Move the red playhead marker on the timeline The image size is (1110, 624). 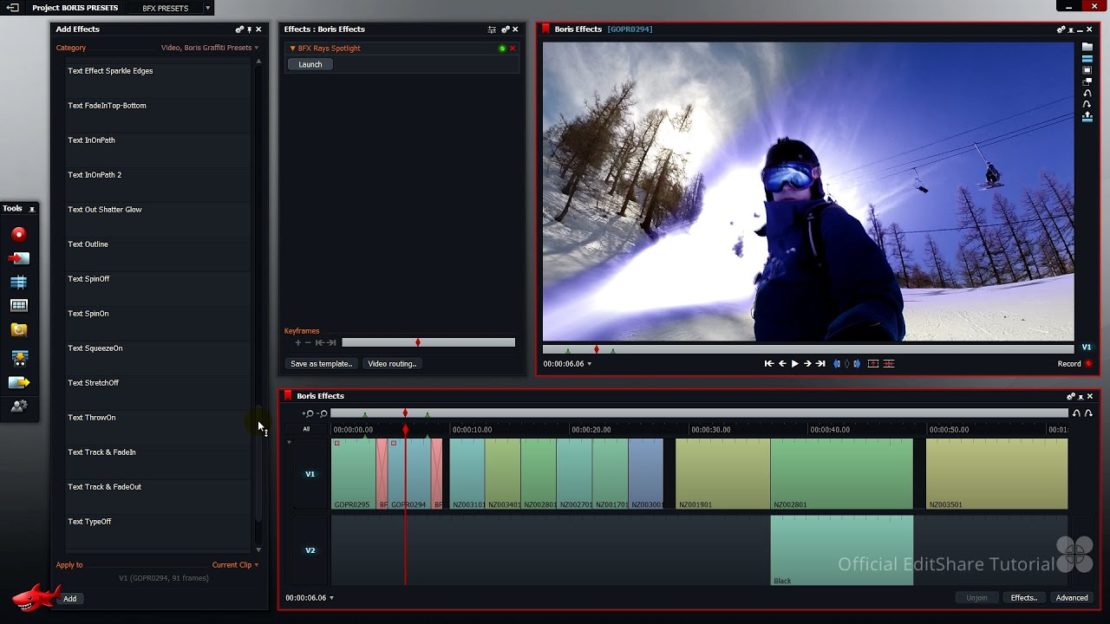point(404,410)
